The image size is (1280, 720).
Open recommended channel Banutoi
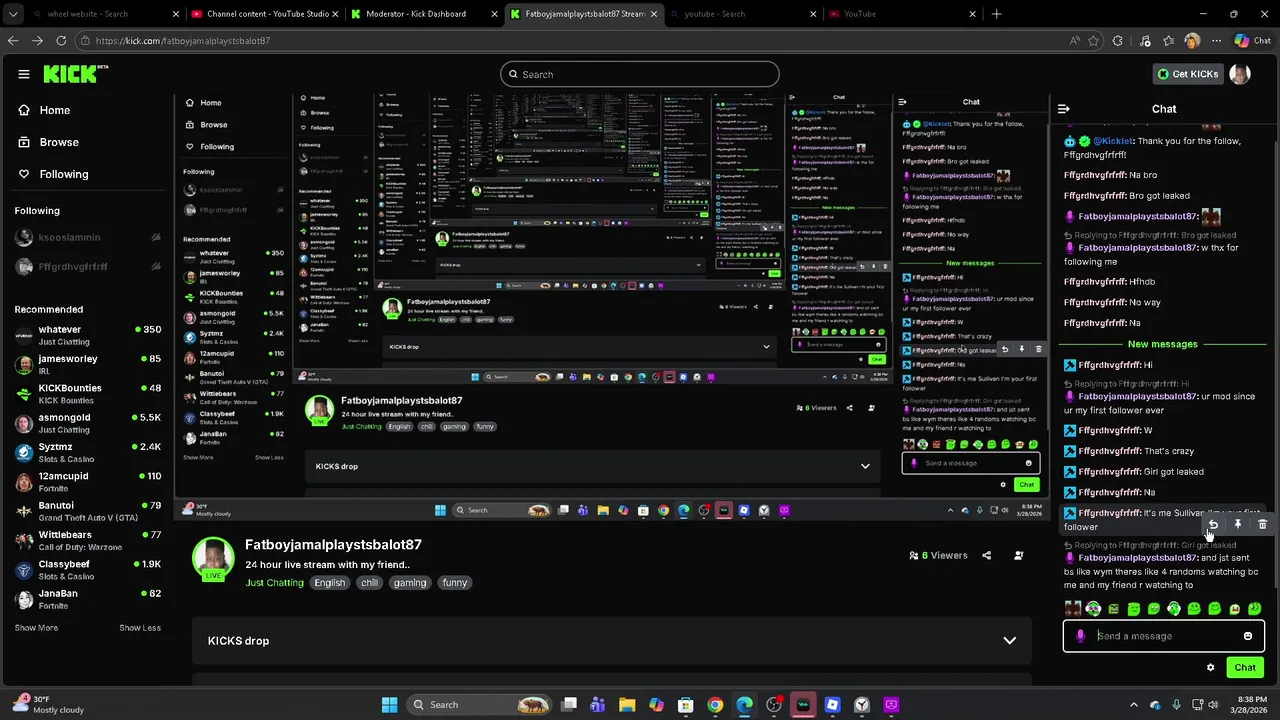pyautogui.click(x=88, y=511)
